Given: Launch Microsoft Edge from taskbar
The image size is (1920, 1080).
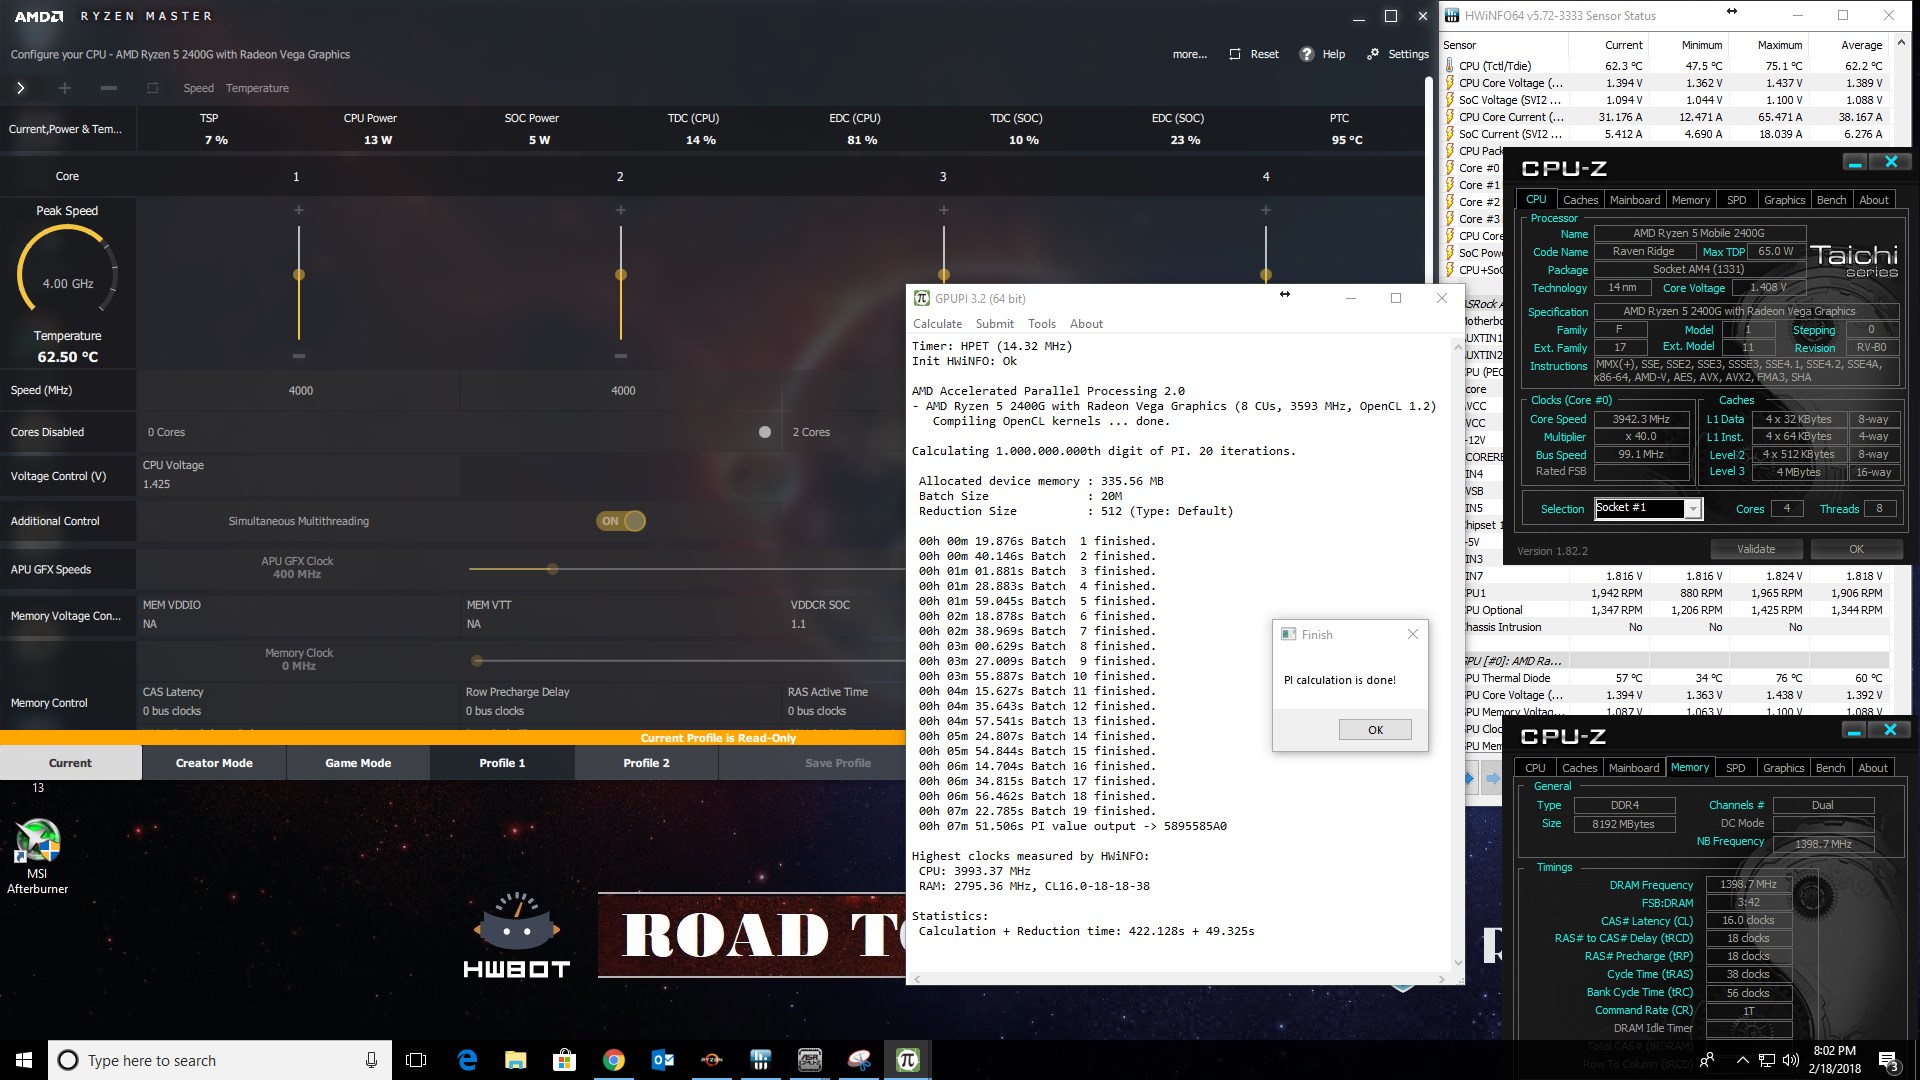Looking at the screenshot, I should 467,1060.
